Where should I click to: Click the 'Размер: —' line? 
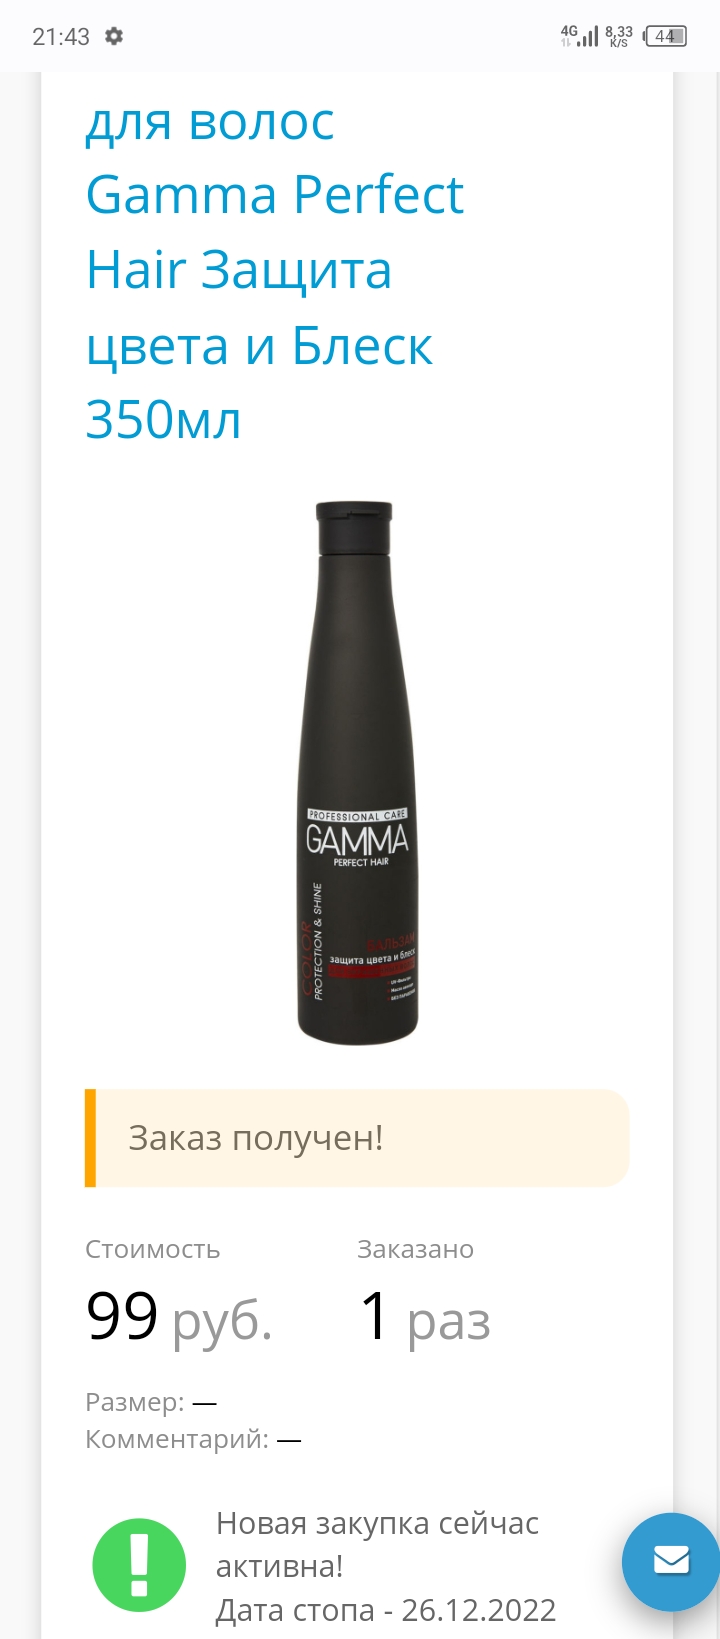pos(151,1402)
